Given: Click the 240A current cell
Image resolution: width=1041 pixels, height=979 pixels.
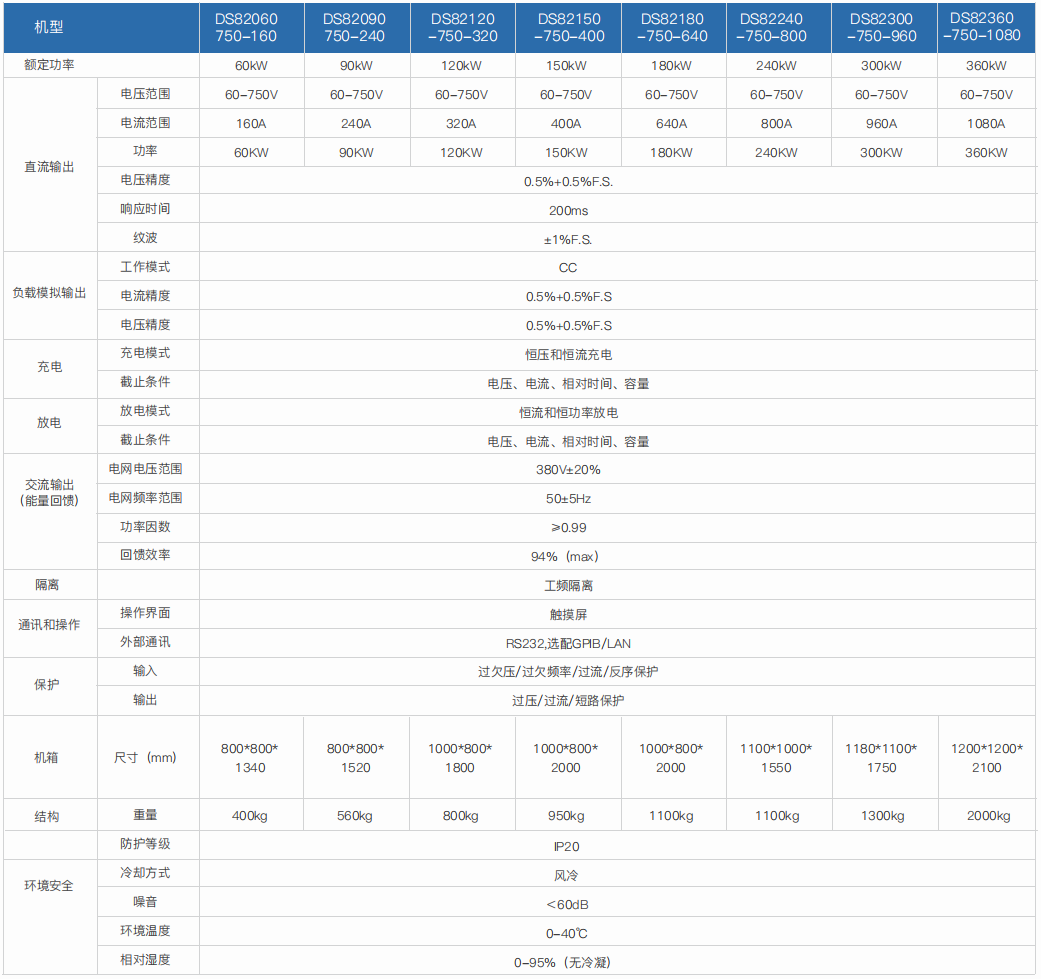Looking at the screenshot, I should pos(356,123).
